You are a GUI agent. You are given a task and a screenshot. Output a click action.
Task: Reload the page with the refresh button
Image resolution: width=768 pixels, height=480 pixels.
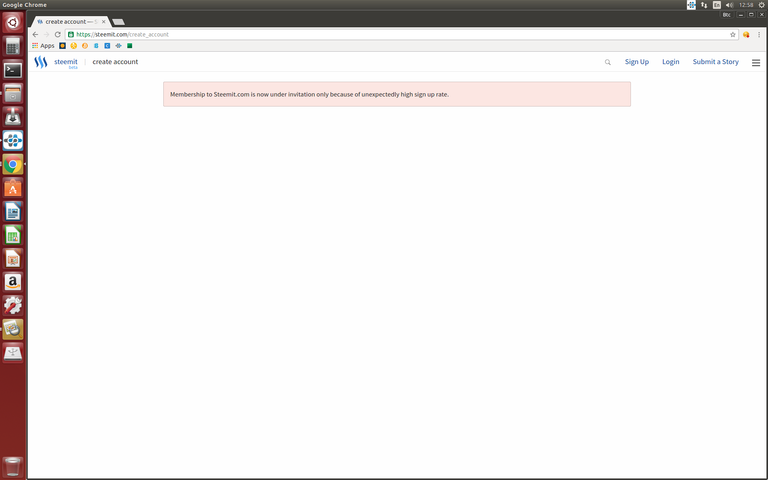tap(58, 34)
